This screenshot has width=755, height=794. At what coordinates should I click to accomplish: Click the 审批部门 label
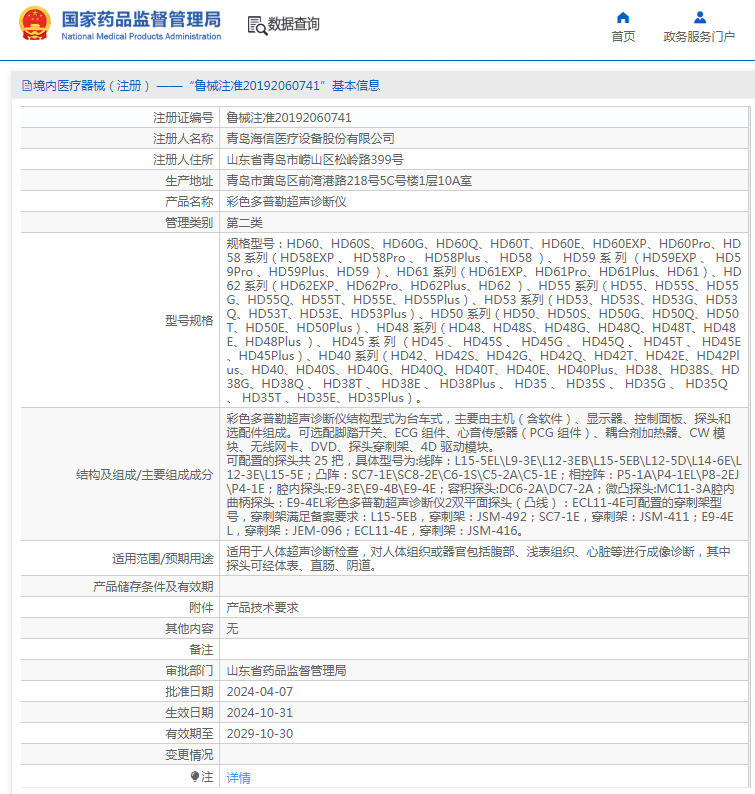point(189,670)
